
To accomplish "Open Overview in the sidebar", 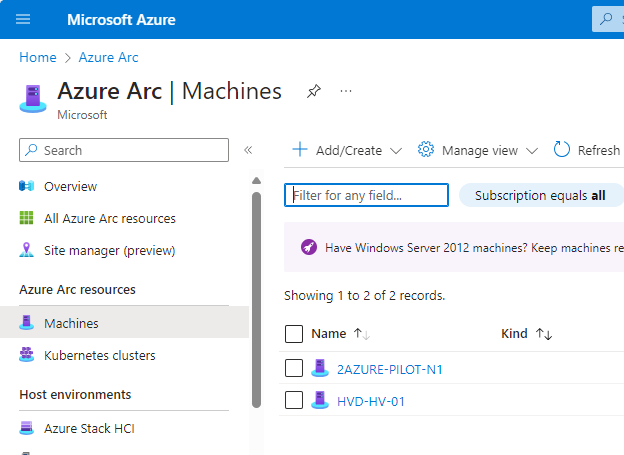I will (x=70, y=186).
